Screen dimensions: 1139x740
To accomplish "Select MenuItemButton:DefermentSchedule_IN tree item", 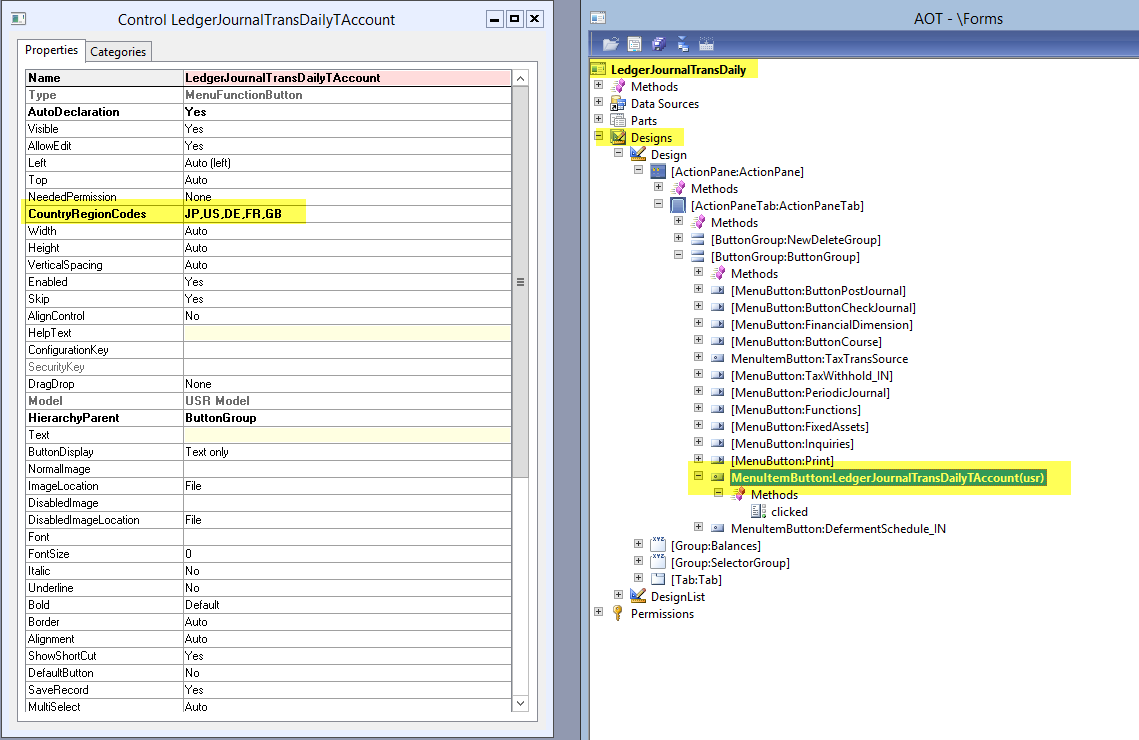I will click(837, 528).
